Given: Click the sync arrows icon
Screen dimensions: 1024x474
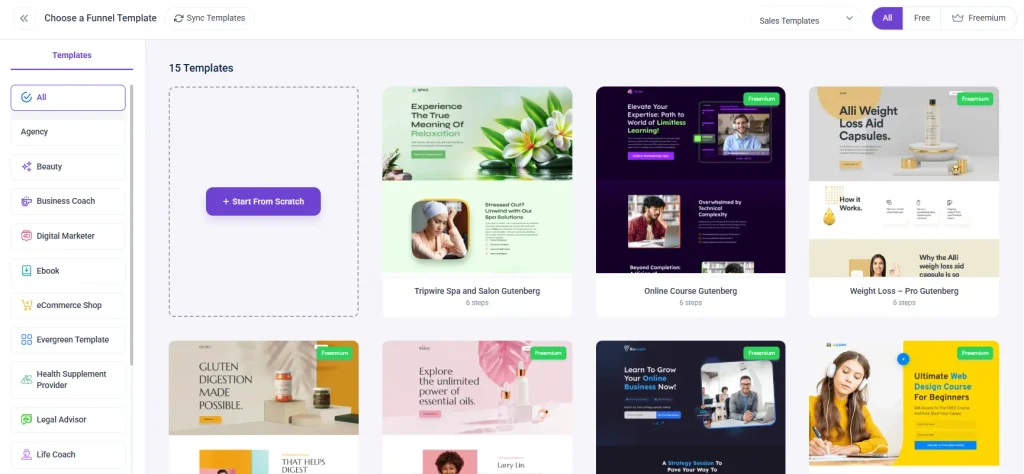Looking at the screenshot, I should point(178,18).
